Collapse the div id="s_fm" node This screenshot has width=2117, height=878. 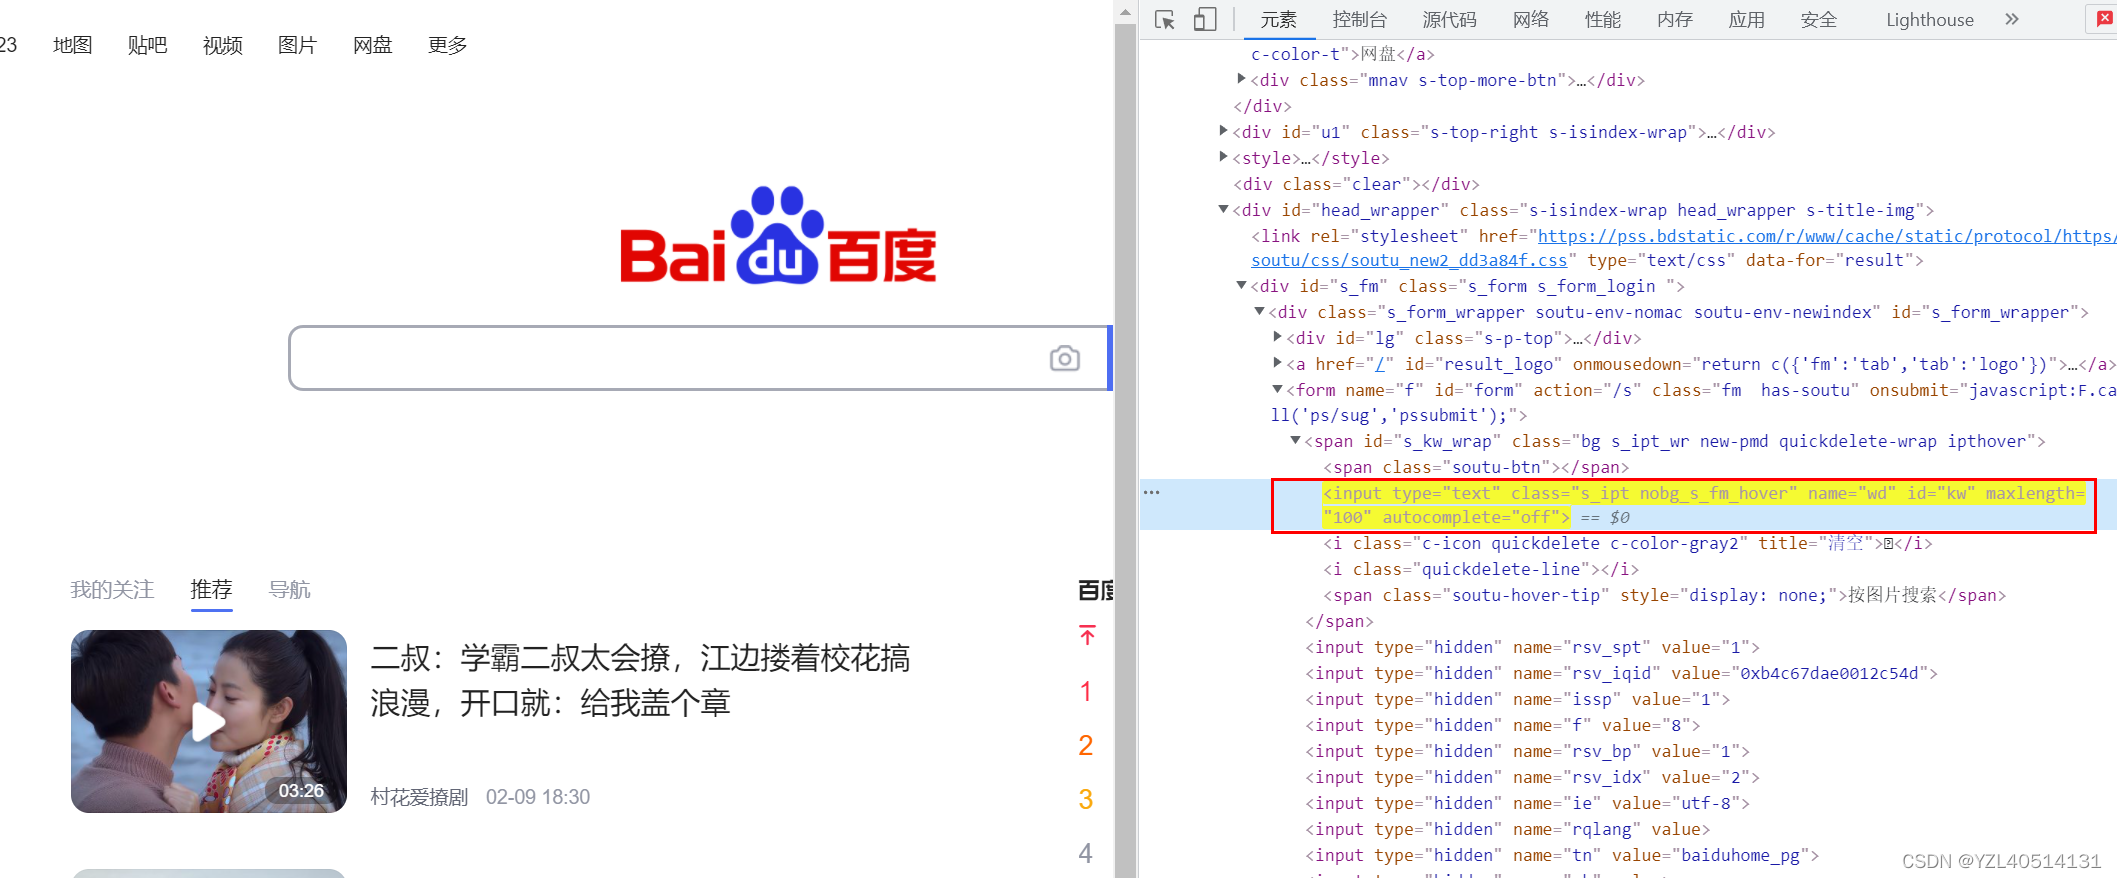point(1241,285)
